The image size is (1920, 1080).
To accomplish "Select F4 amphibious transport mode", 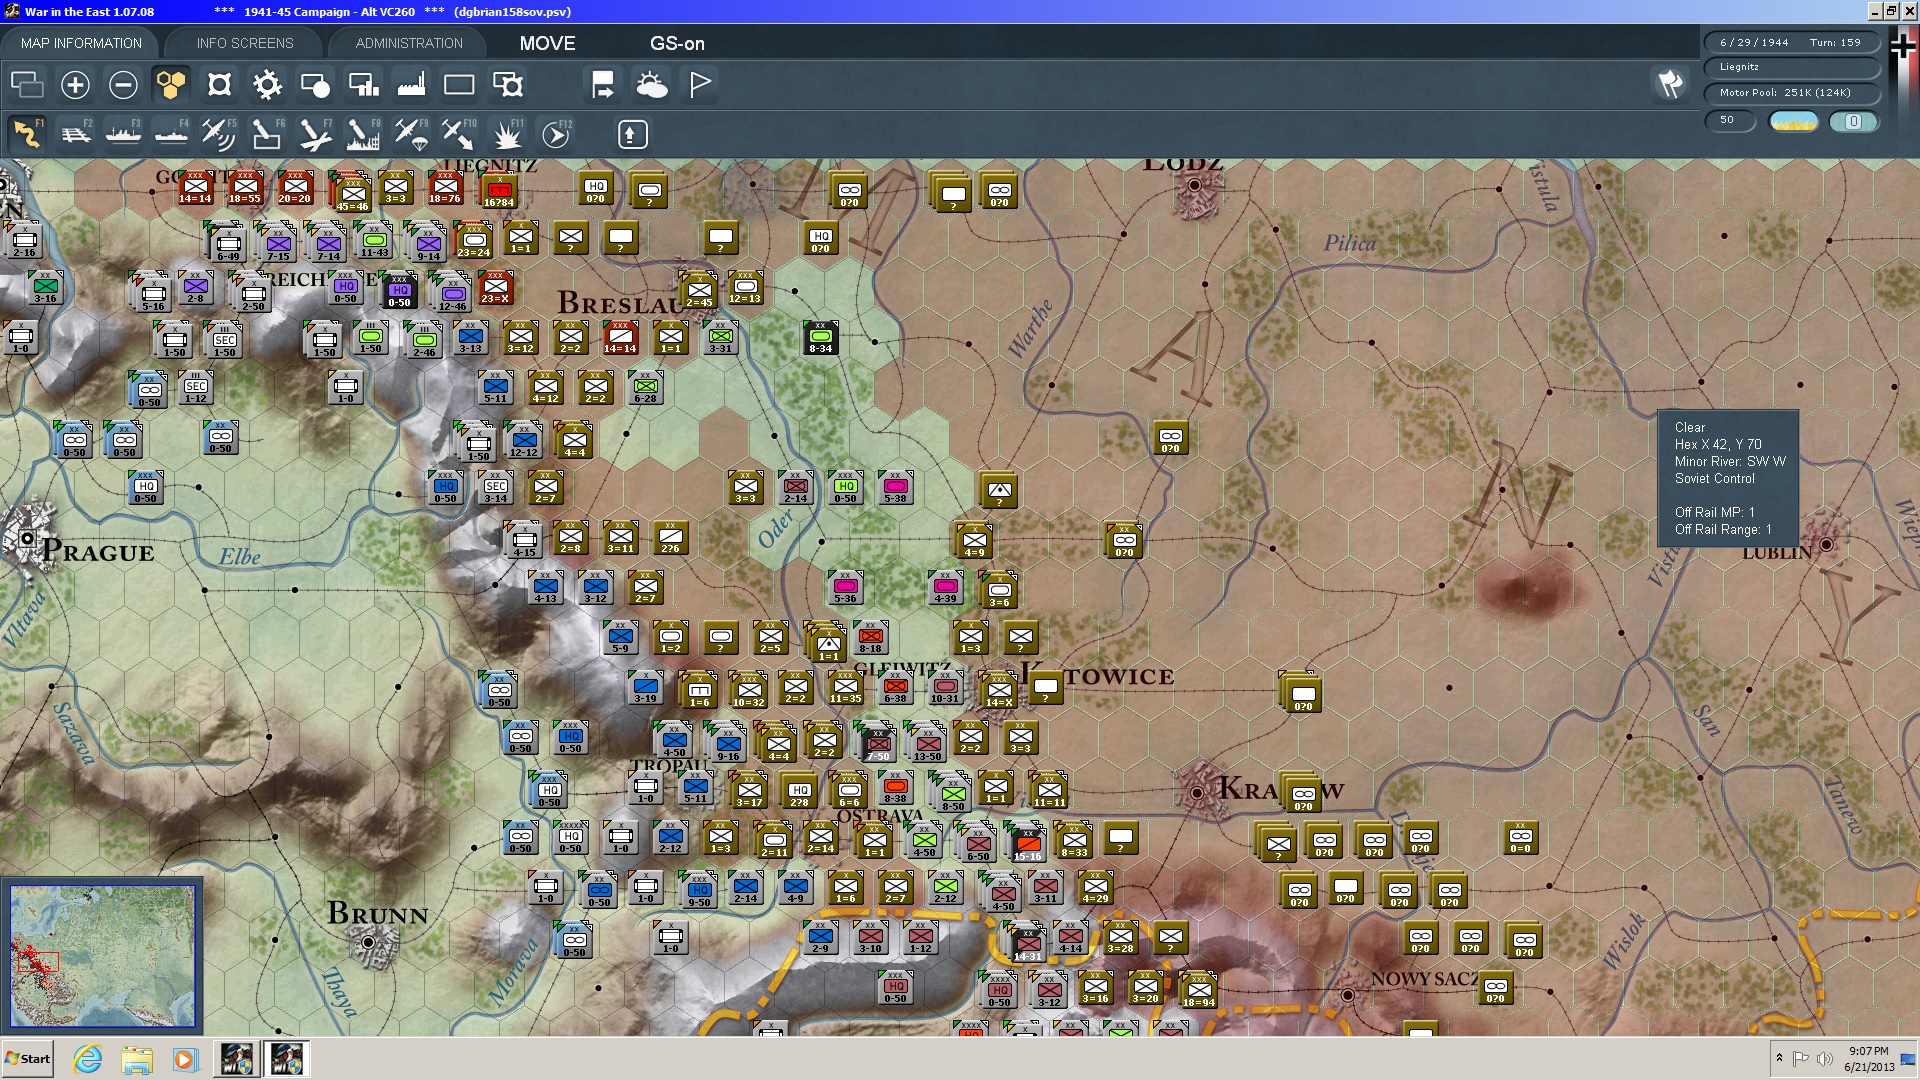I will pyautogui.click(x=171, y=134).
